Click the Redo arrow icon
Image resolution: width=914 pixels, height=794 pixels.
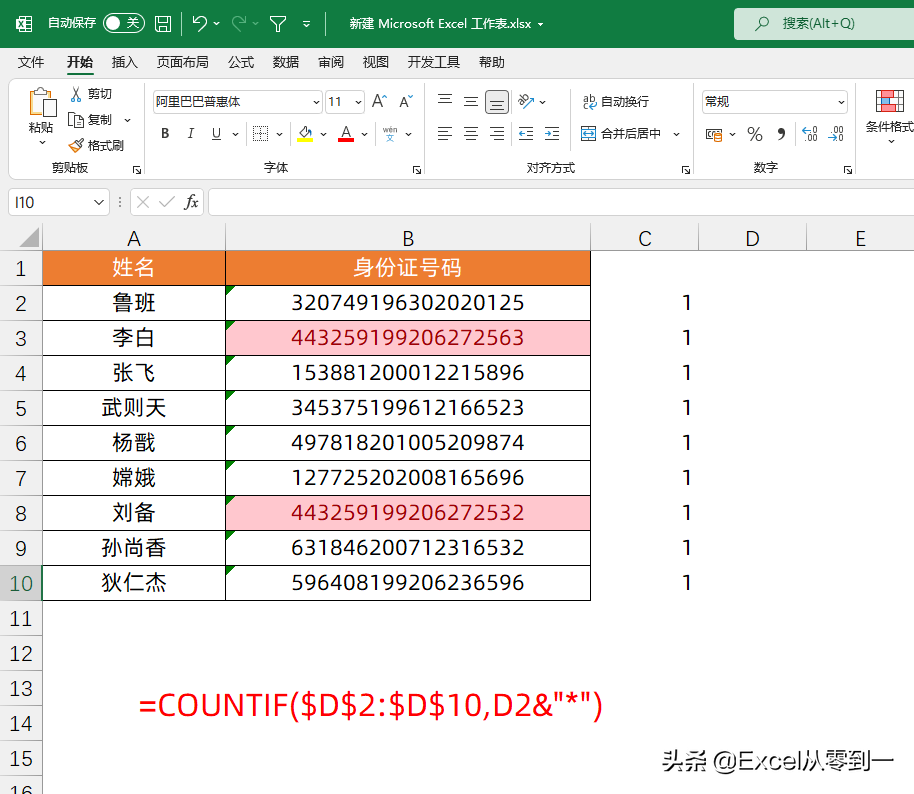coord(239,23)
